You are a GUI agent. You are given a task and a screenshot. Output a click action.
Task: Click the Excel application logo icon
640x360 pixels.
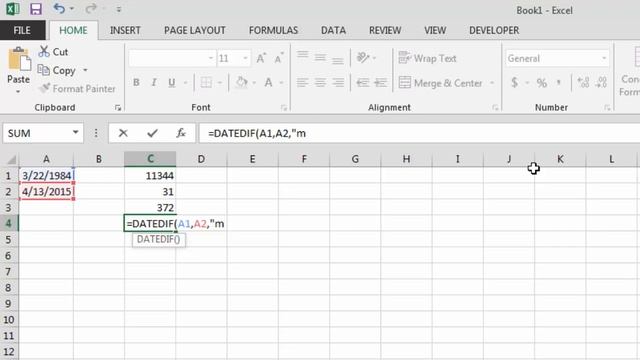[x=13, y=9]
